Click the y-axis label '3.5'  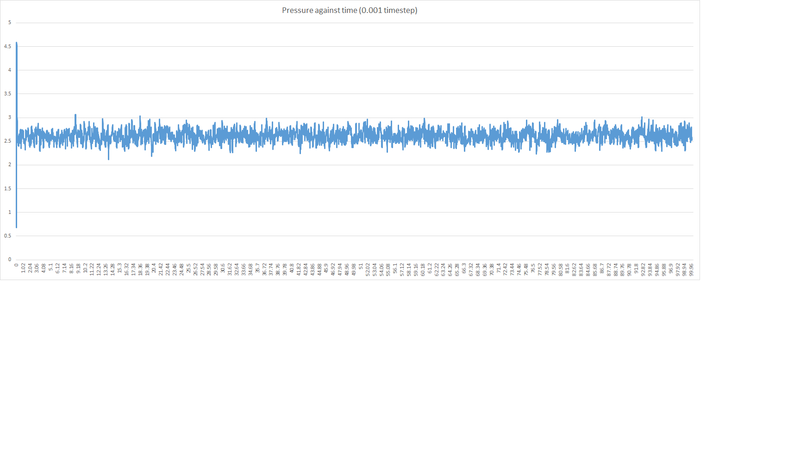coord(8,94)
